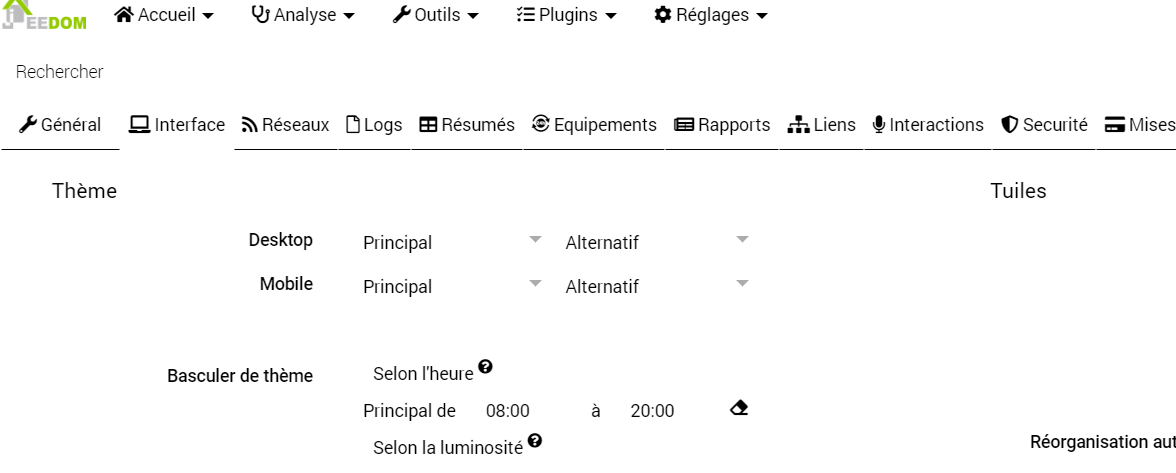Open the Logs tab

click(x=374, y=125)
